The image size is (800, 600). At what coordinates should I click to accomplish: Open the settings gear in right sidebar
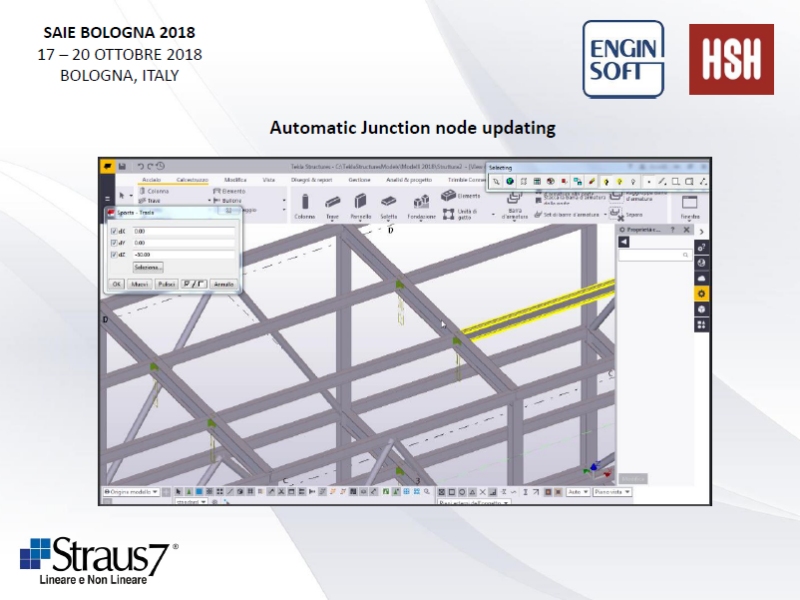click(x=702, y=293)
